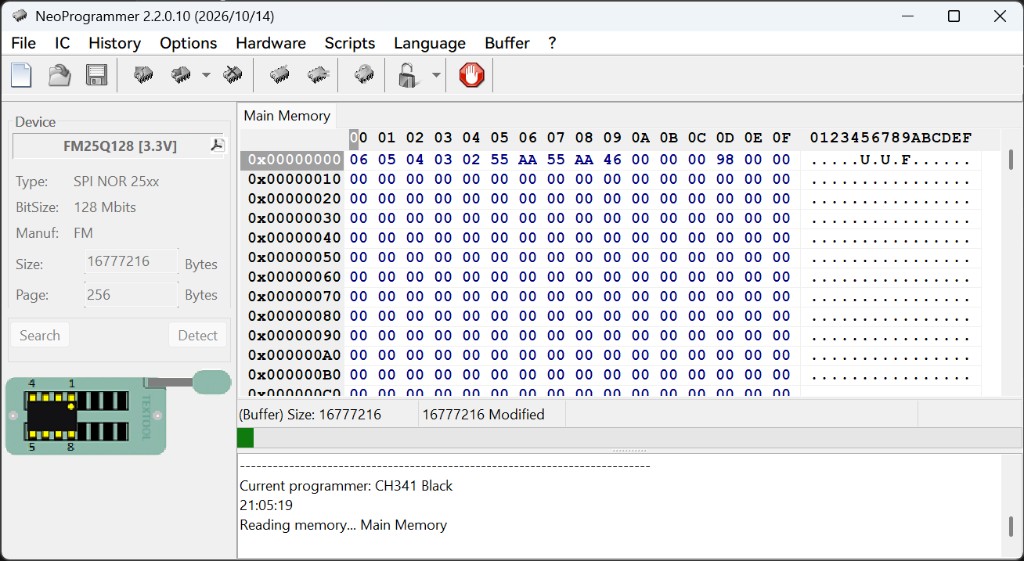This screenshot has width=1024, height=561.
Task: Click the Search button
Action: (x=40, y=335)
